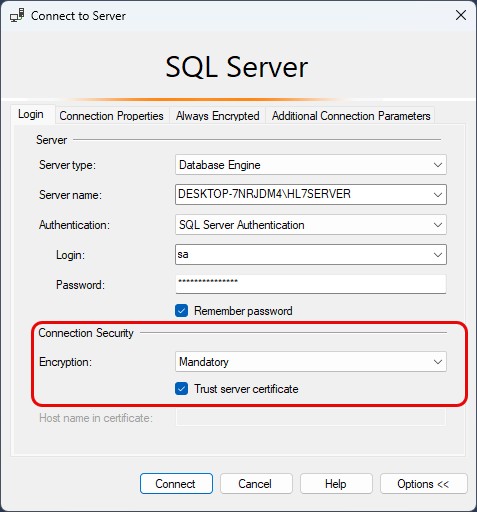
Task: Click the 'Encryption:' label
Action: click(65, 362)
